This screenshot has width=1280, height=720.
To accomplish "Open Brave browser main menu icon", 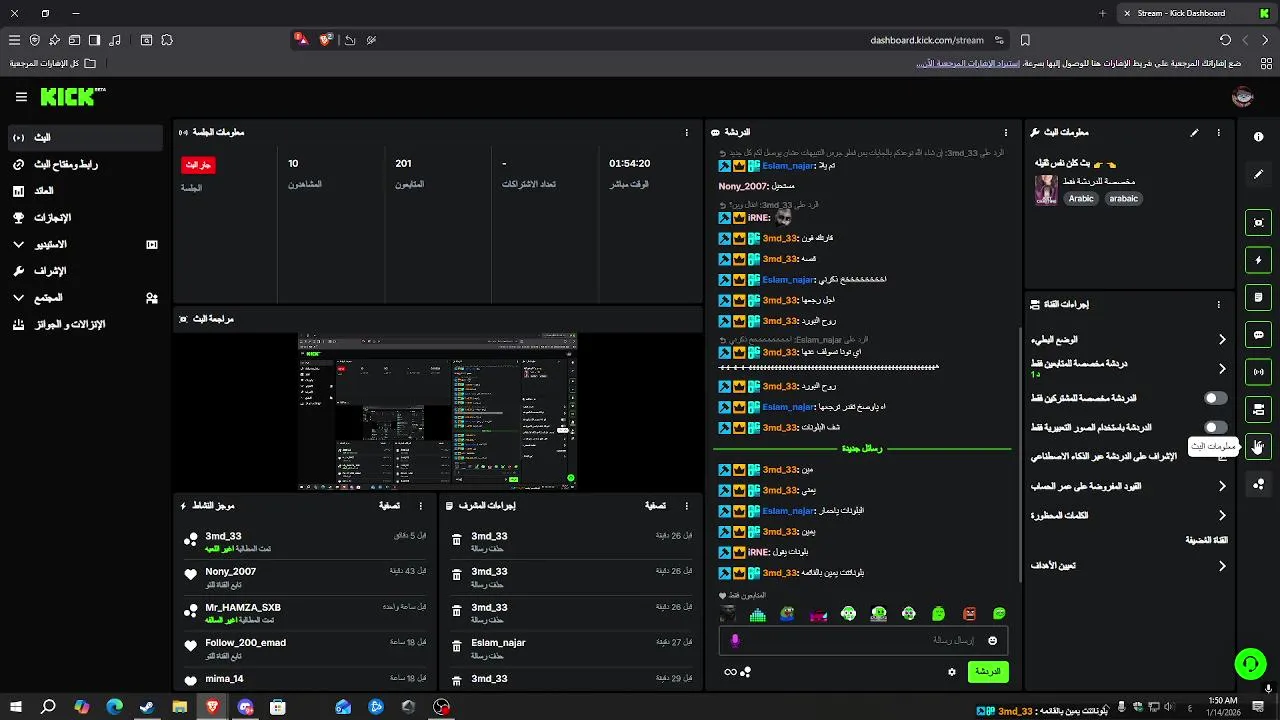I will point(14,40).
